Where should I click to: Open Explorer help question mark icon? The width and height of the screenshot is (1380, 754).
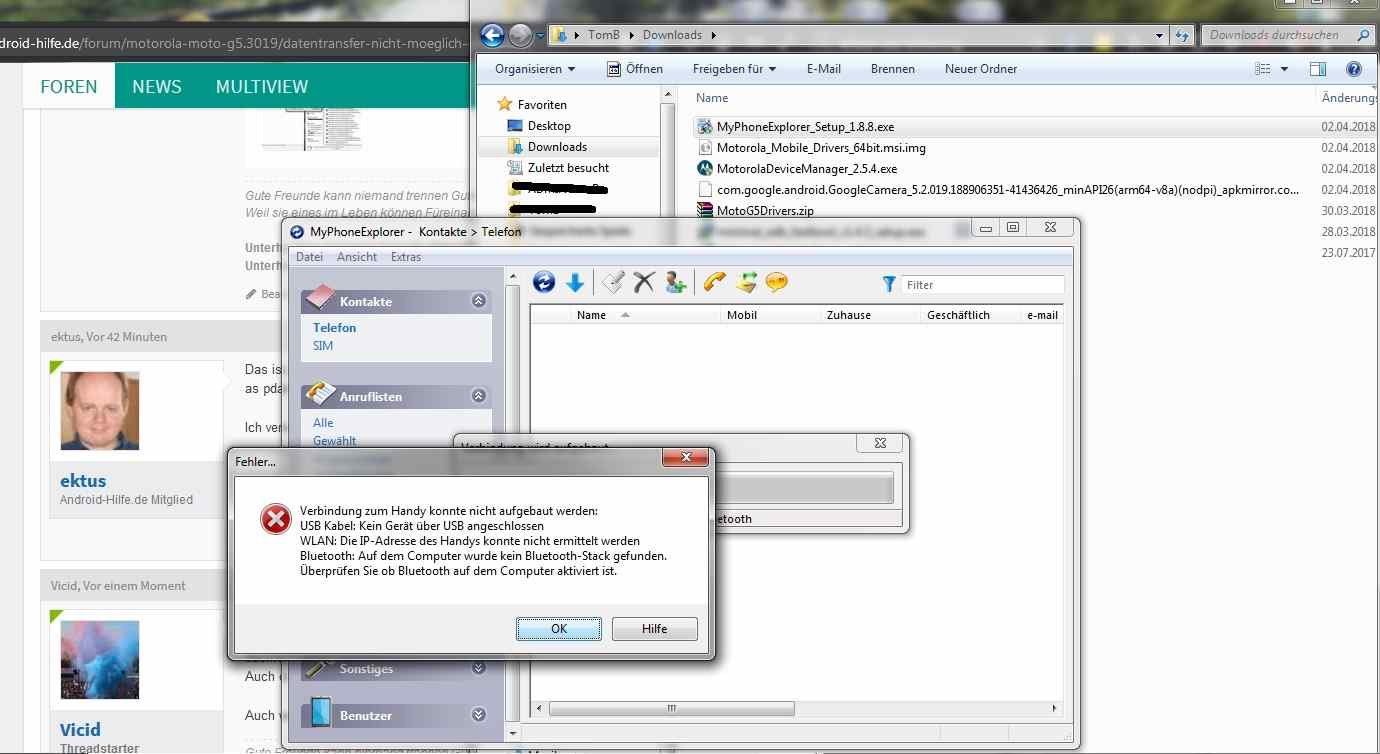pos(1354,69)
